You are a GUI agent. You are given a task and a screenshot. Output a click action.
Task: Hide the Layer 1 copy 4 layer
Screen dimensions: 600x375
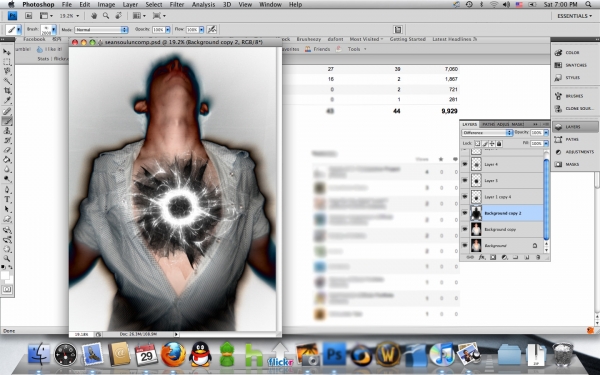click(465, 197)
